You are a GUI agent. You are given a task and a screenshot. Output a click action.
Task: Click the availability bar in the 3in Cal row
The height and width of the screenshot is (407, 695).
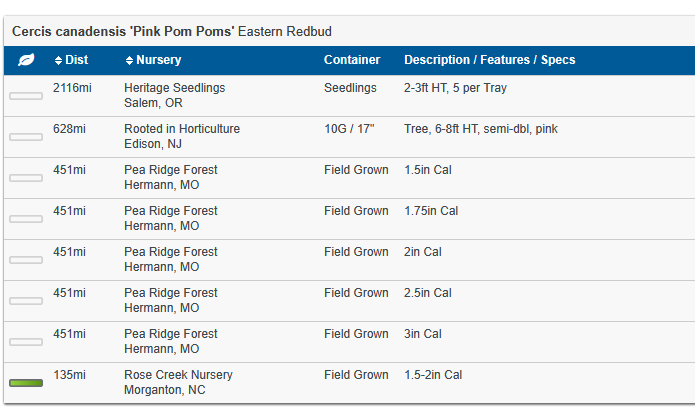click(26, 342)
